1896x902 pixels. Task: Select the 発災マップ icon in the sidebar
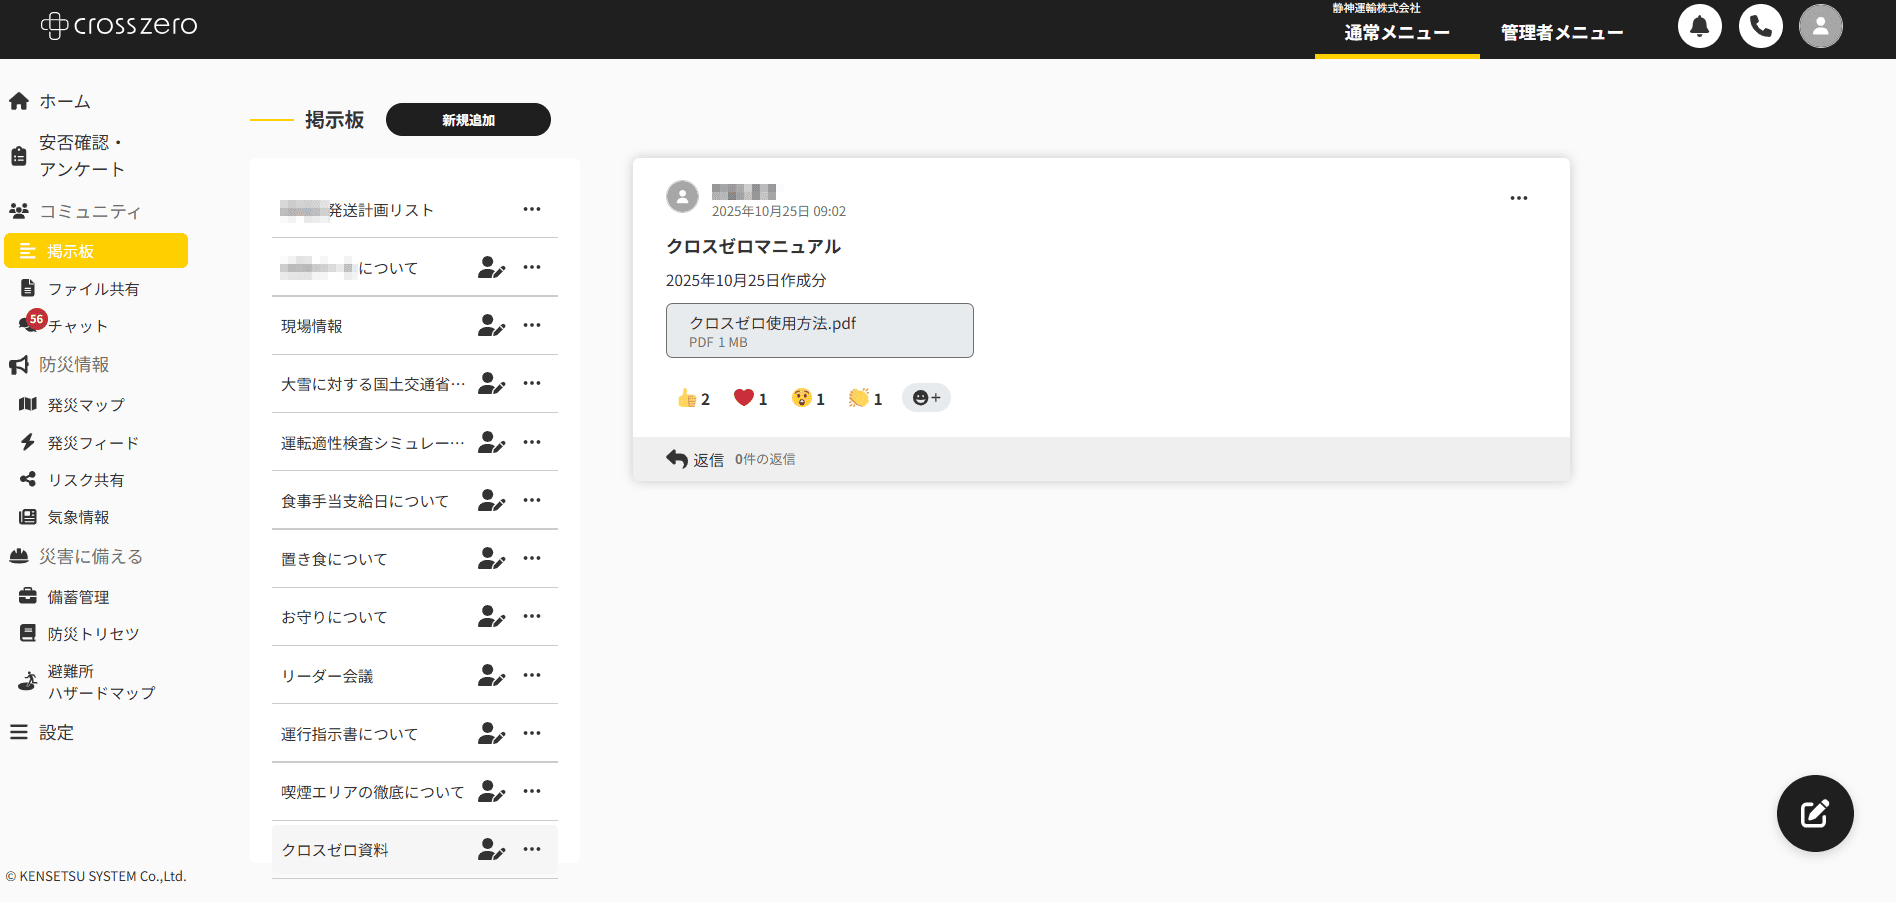25,404
